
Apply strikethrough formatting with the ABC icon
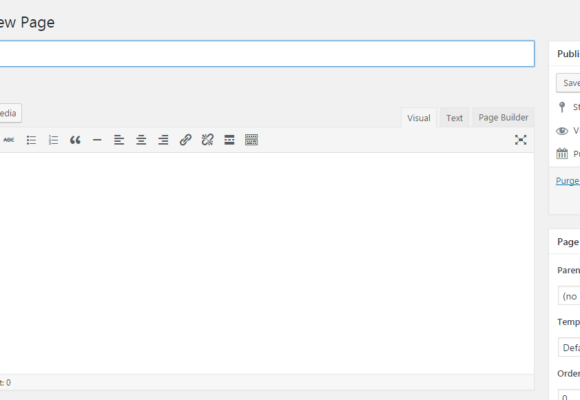(x=9, y=140)
